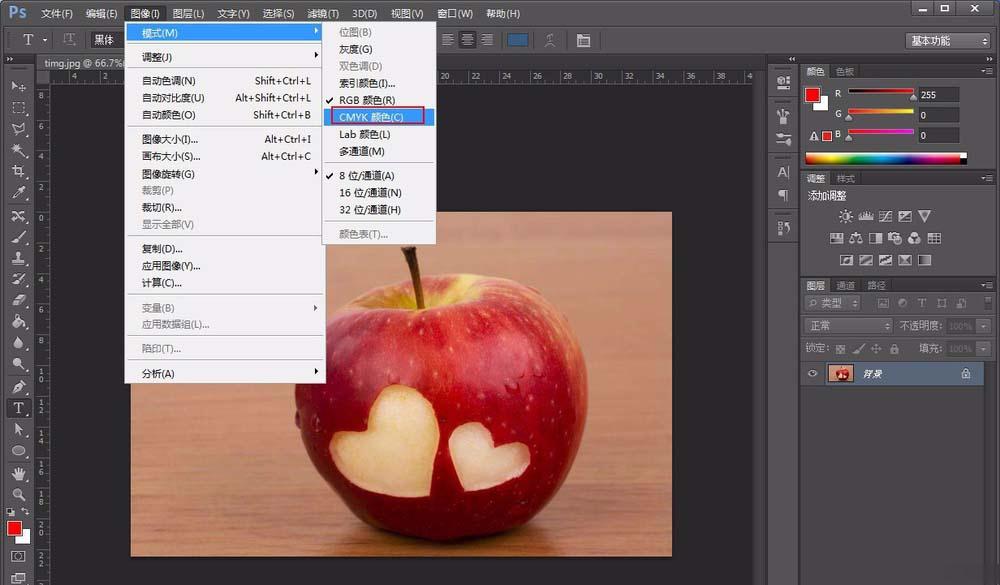Click the Color Balance scales adjustment icon
Image resolution: width=1000 pixels, height=585 pixels.
click(855, 238)
